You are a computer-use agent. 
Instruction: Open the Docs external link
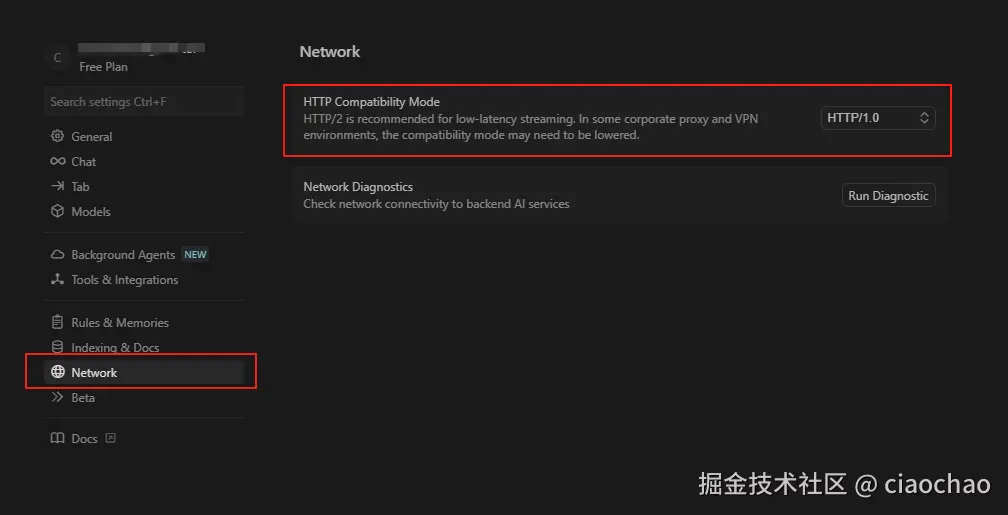click(111, 438)
